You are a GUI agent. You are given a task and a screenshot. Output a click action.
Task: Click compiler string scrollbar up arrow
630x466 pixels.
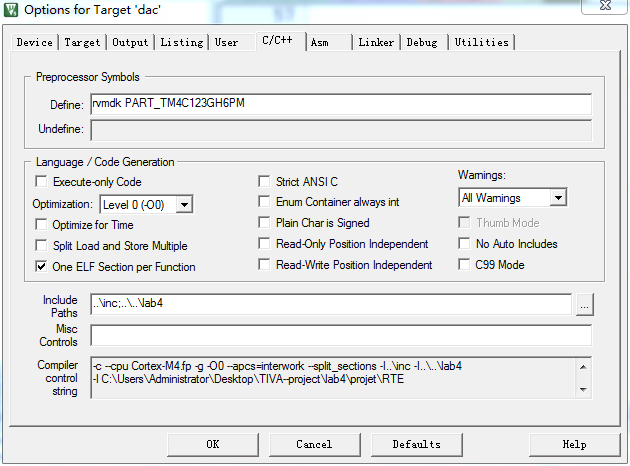pos(583,367)
